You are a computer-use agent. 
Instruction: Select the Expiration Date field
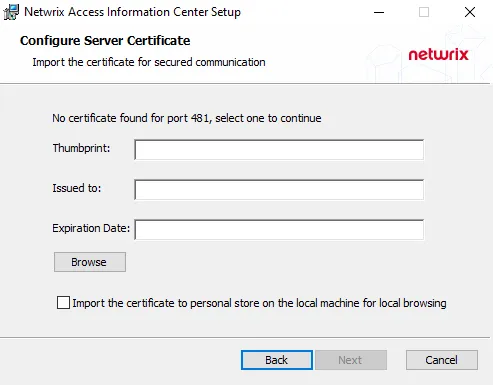click(279, 230)
